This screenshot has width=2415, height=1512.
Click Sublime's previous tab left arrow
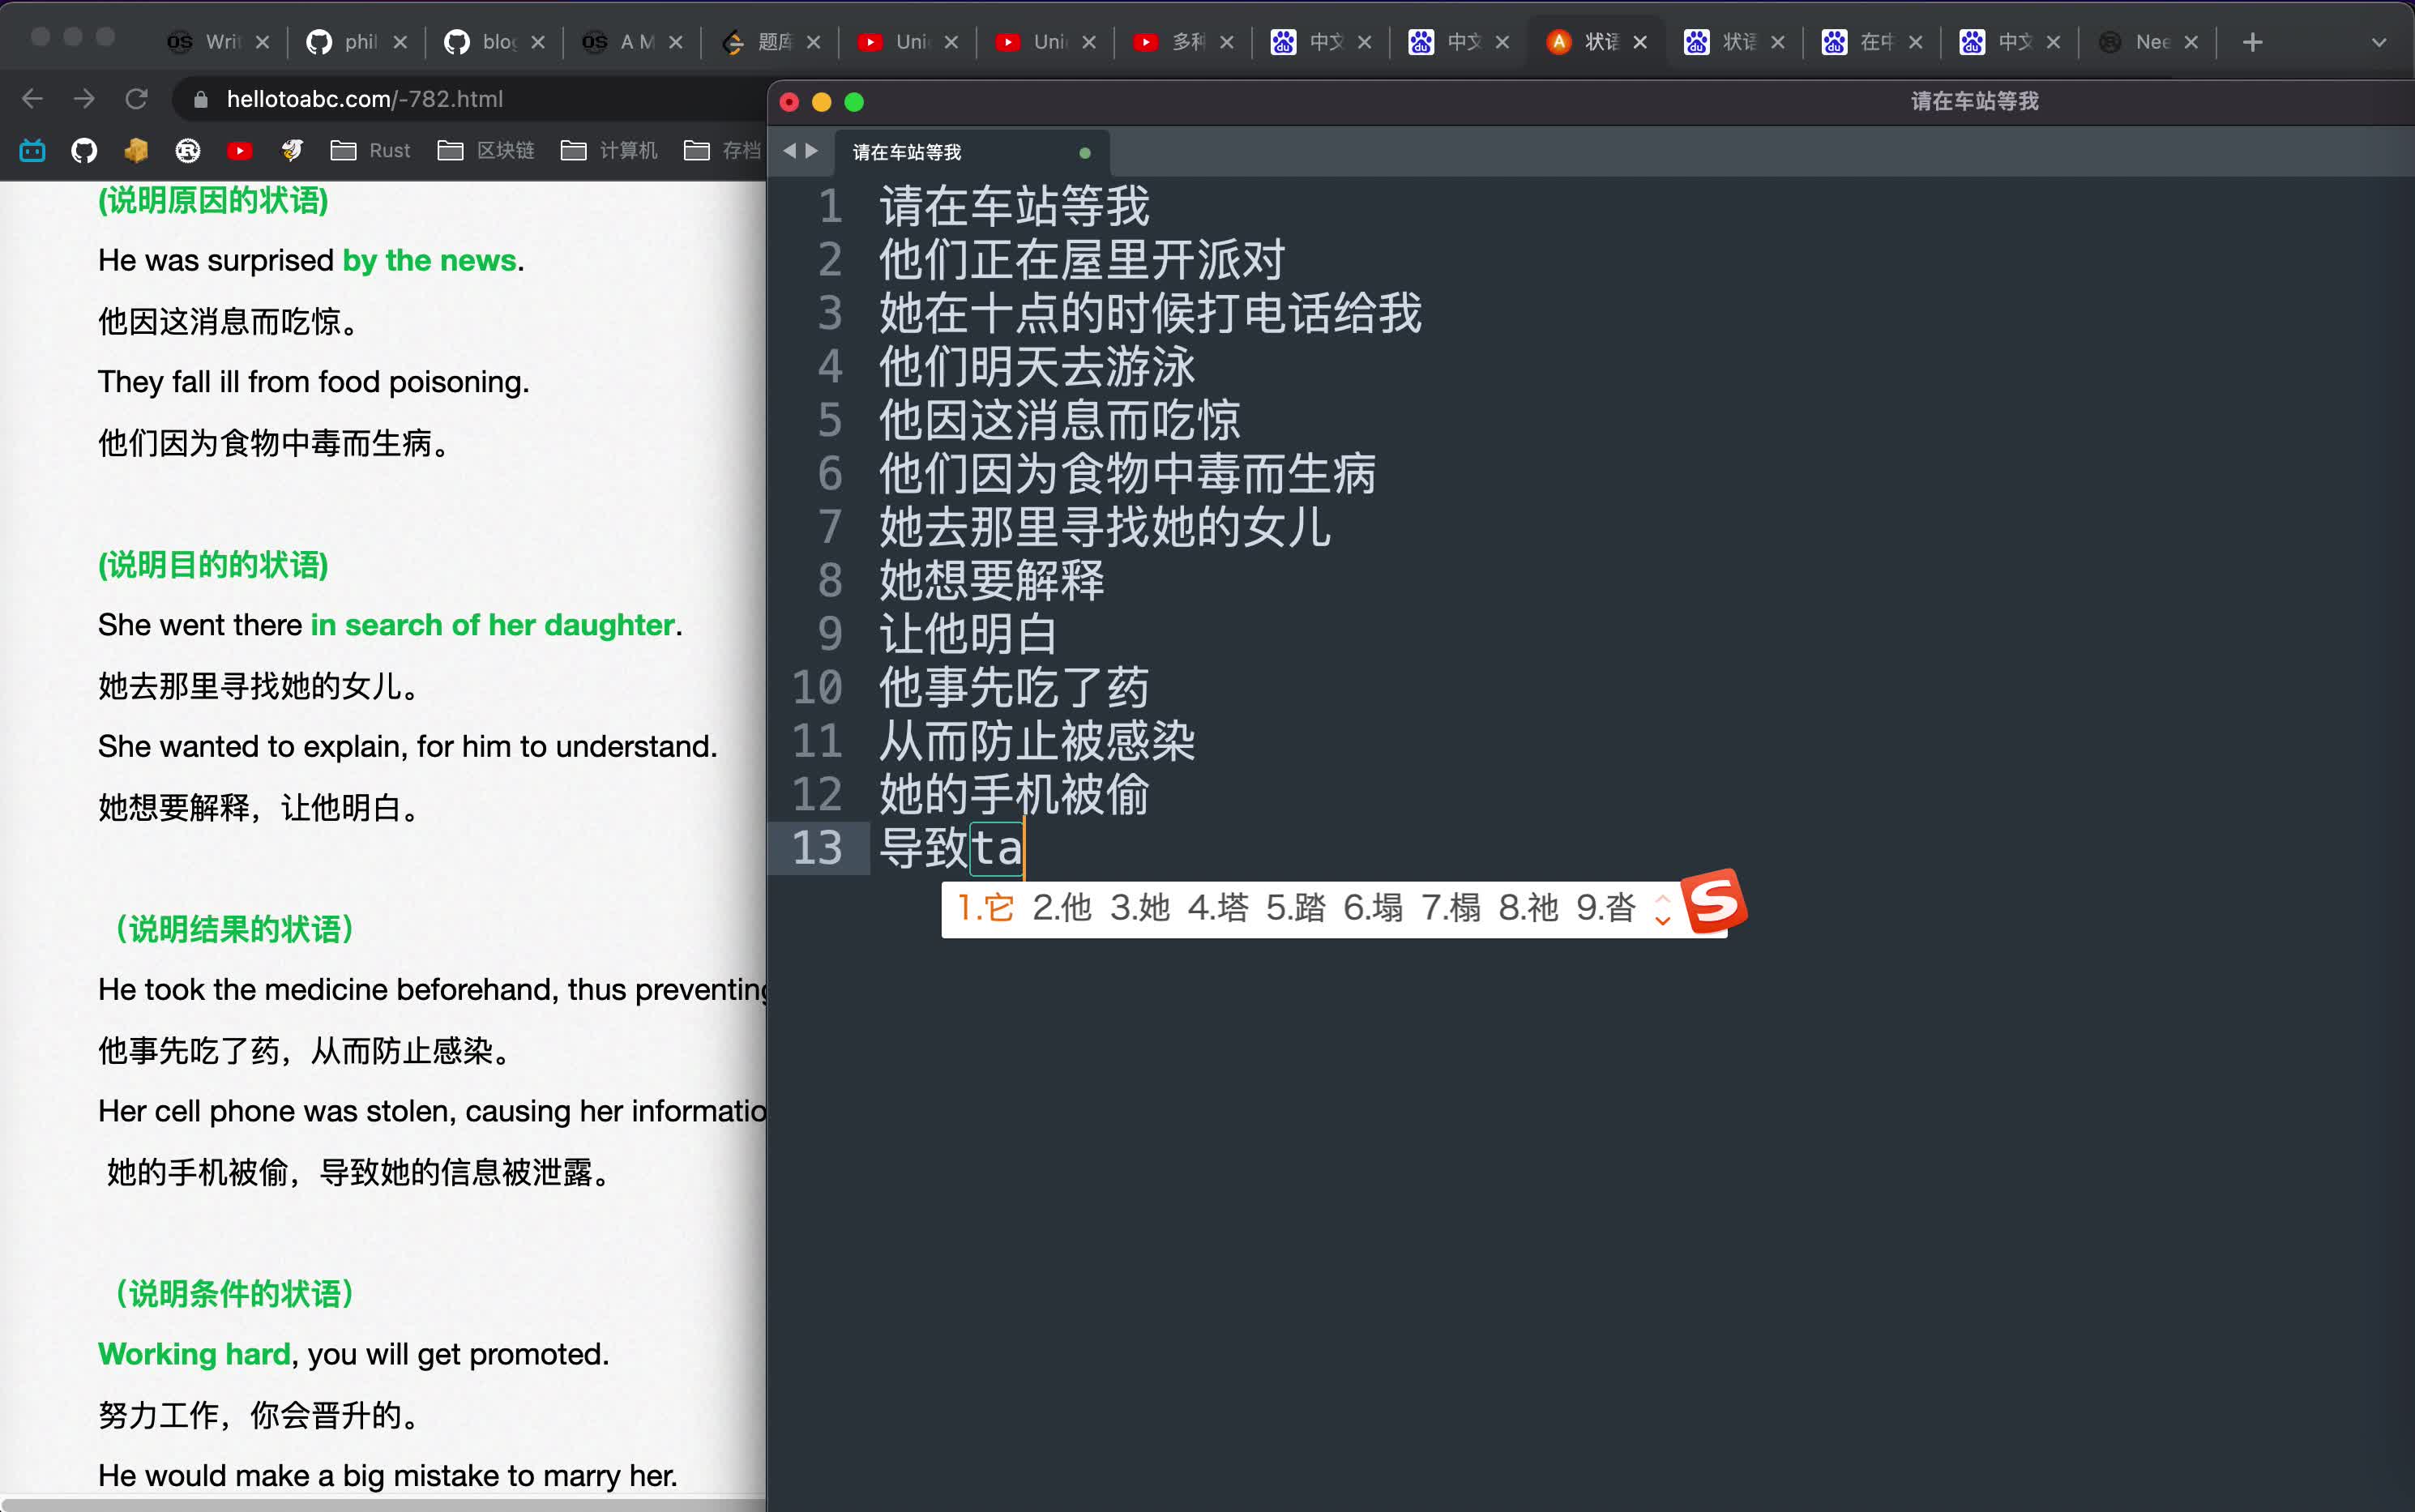tap(790, 151)
